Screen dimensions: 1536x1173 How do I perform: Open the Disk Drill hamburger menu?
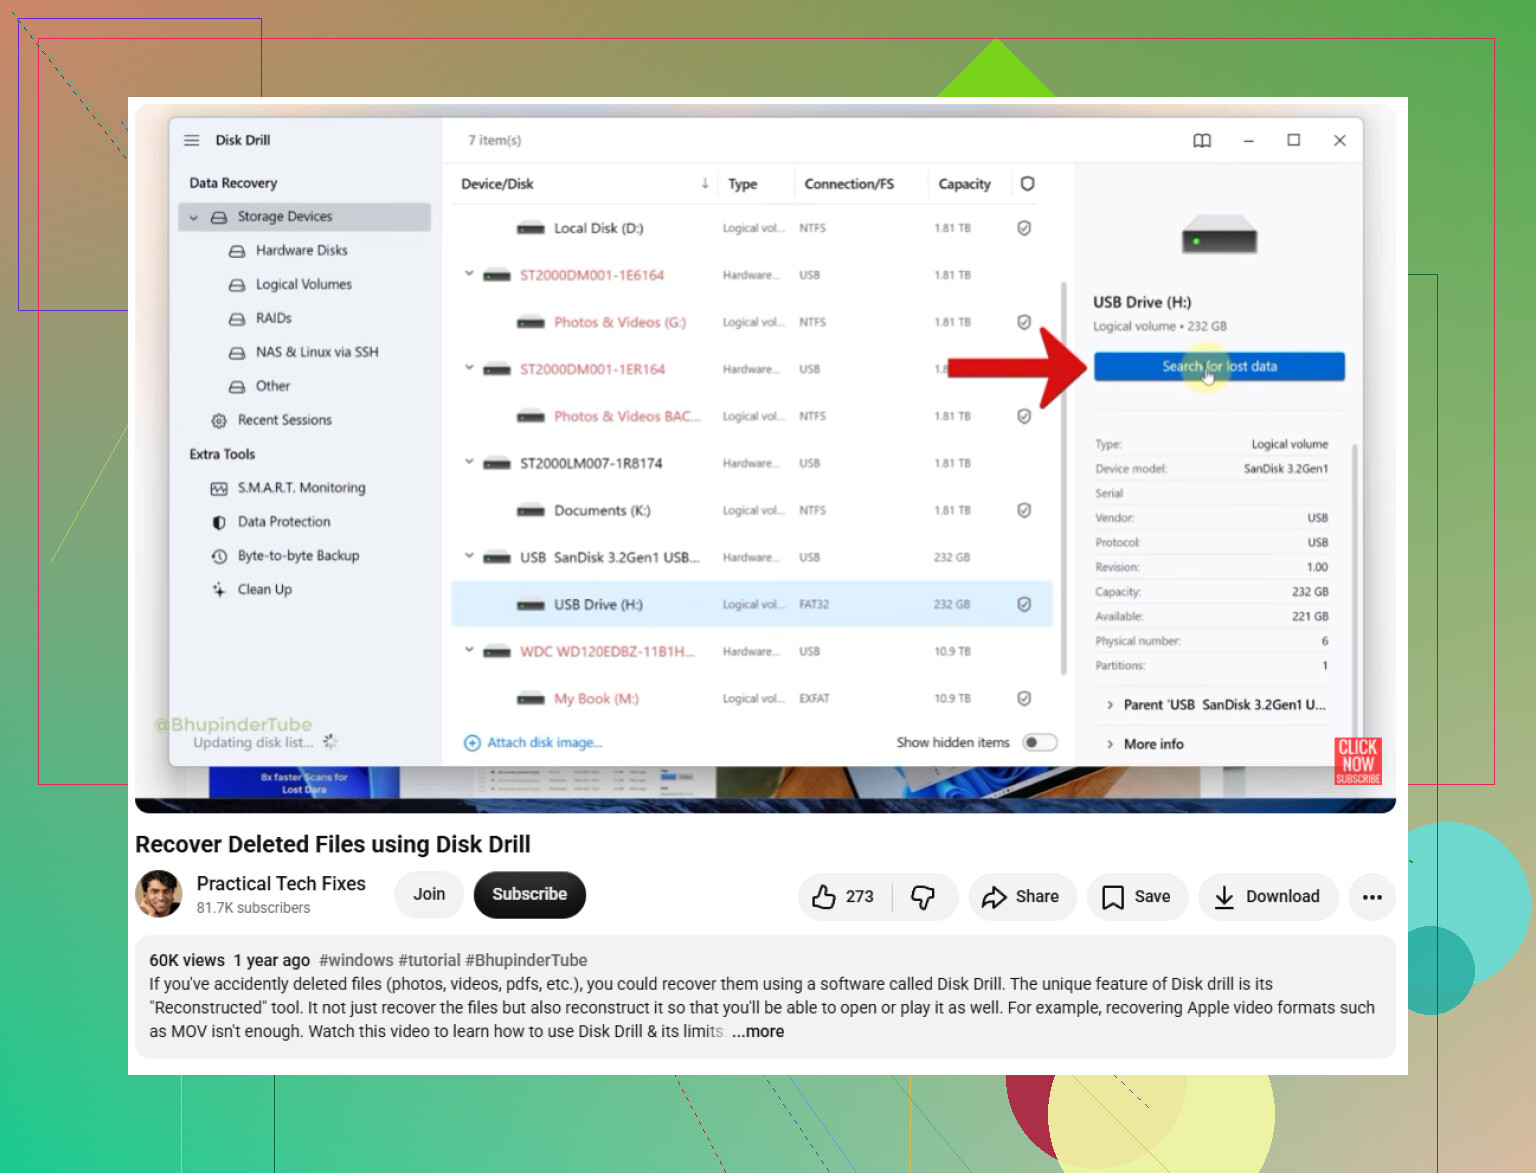point(192,140)
